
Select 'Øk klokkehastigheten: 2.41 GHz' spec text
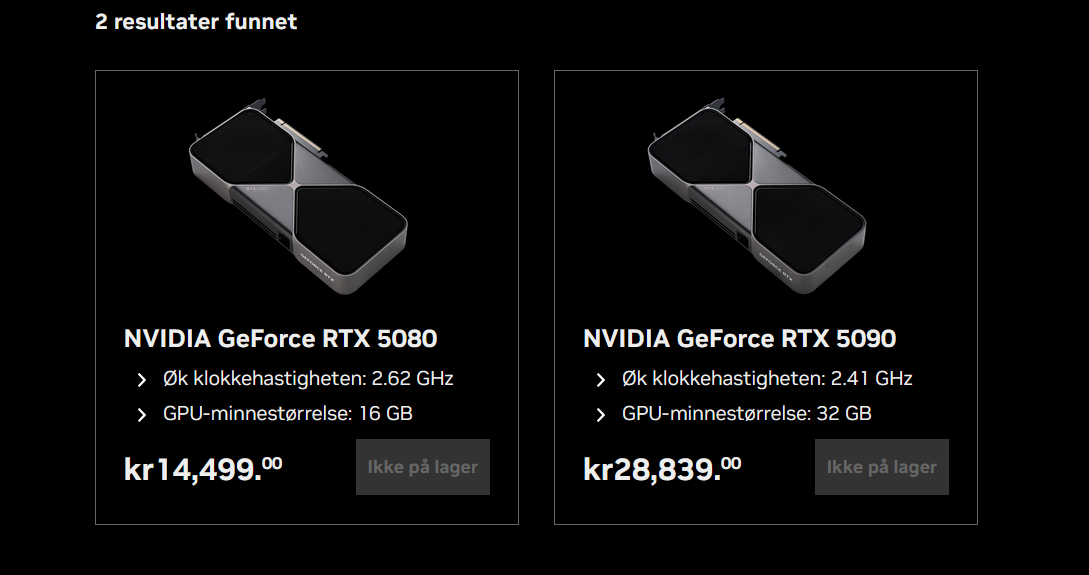[x=767, y=379]
